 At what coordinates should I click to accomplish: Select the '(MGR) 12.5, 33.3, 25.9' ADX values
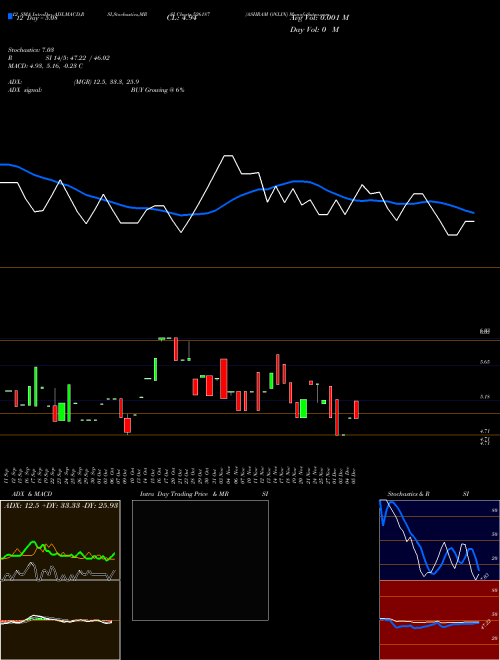pos(106,82)
